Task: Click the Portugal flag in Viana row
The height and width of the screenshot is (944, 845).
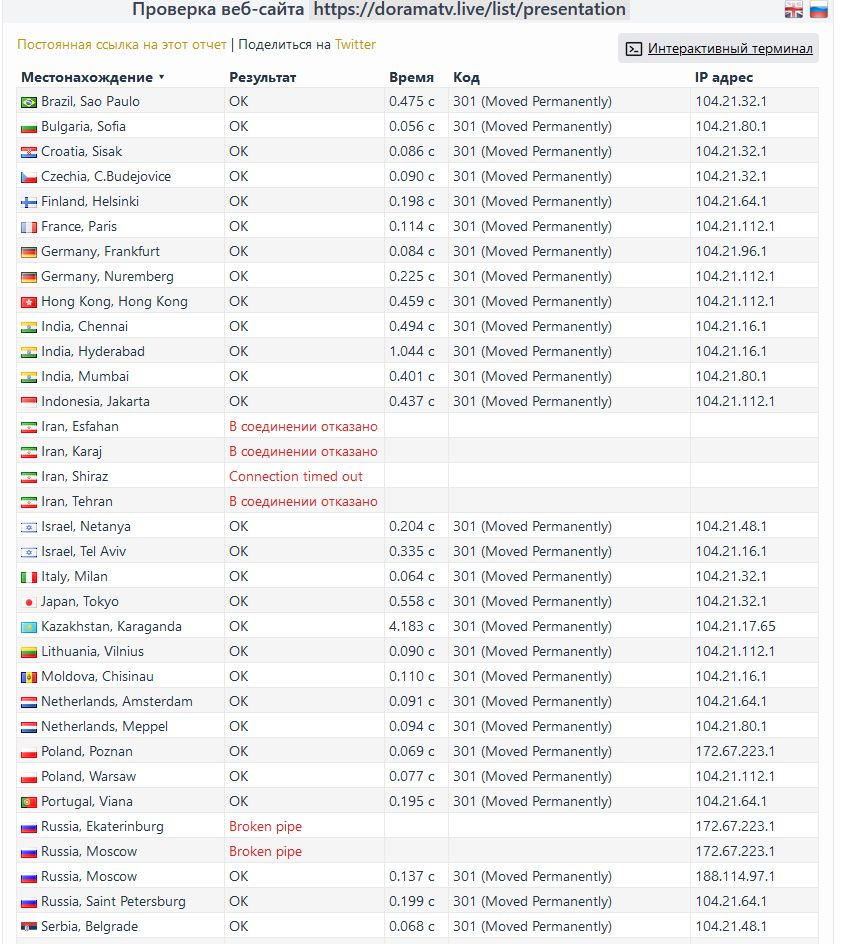Action: 29,802
